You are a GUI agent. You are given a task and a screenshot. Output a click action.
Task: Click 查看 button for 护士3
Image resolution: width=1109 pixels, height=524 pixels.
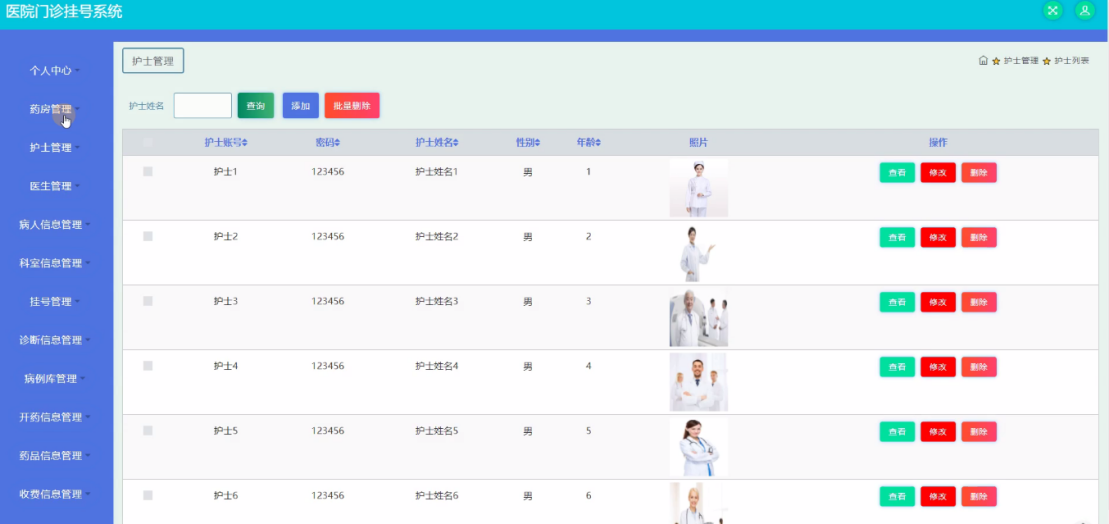[897, 302]
